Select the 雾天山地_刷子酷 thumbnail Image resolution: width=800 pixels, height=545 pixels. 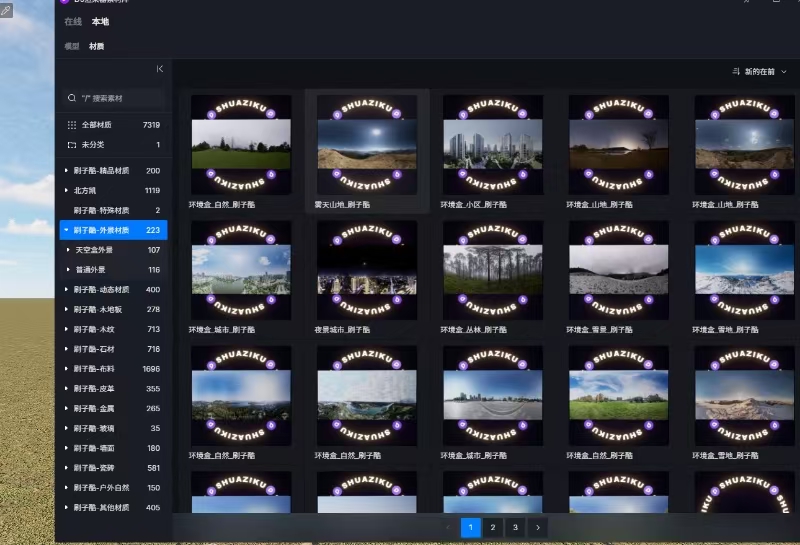click(x=367, y=145)
